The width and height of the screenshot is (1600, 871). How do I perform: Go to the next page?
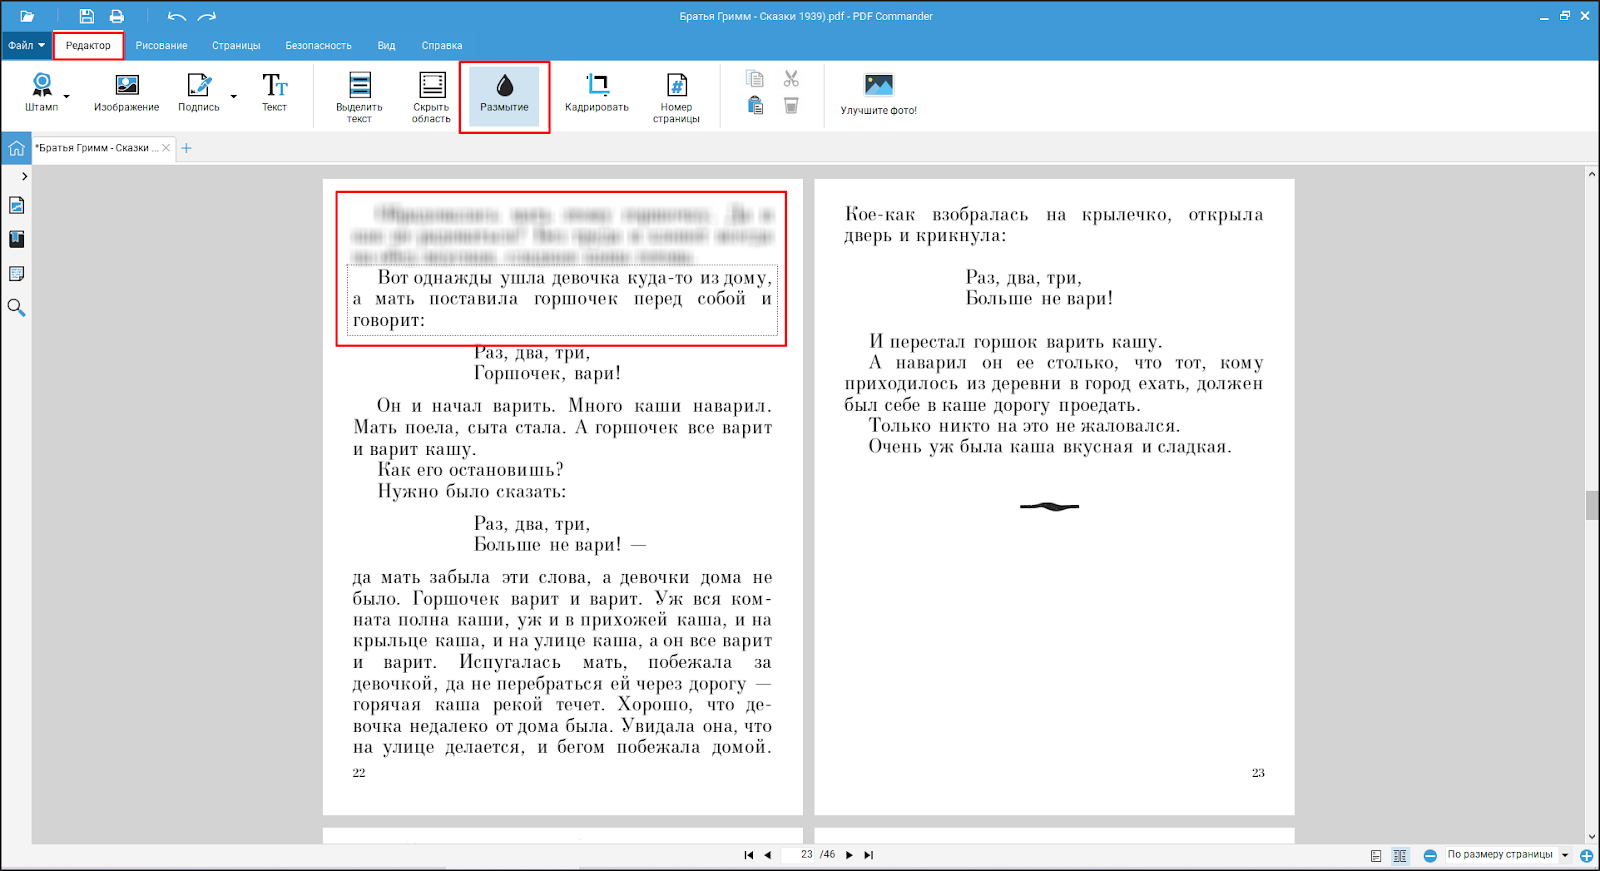(x=849, y=855)
